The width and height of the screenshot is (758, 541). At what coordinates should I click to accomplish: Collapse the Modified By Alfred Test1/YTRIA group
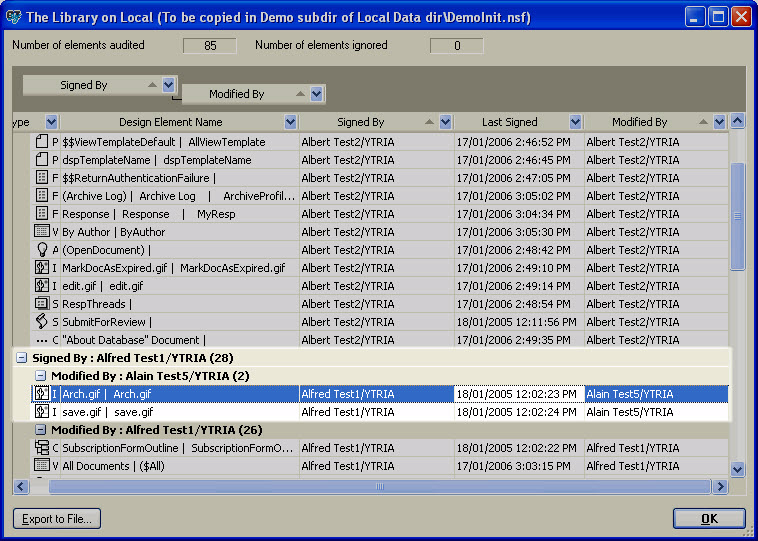click(x=40, y=430)
